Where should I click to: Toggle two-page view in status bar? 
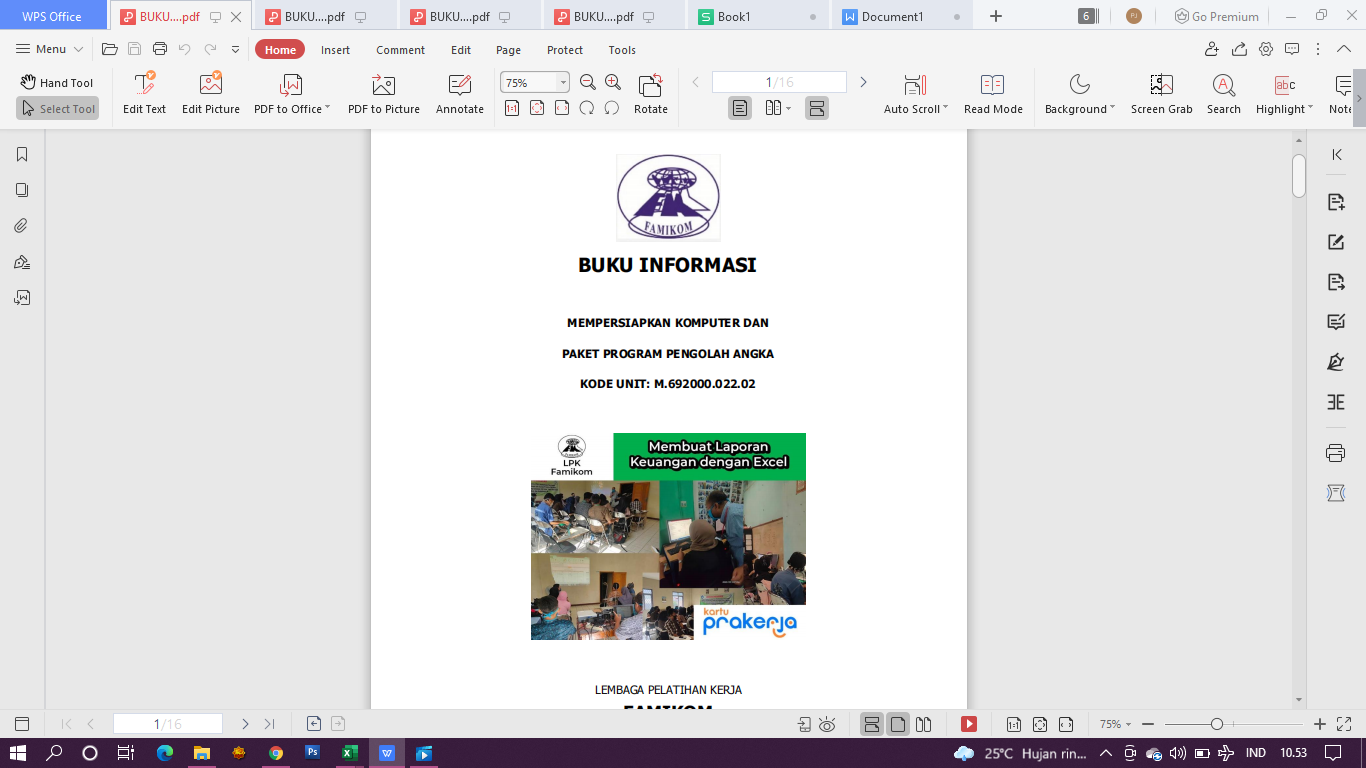coord(924,724)
